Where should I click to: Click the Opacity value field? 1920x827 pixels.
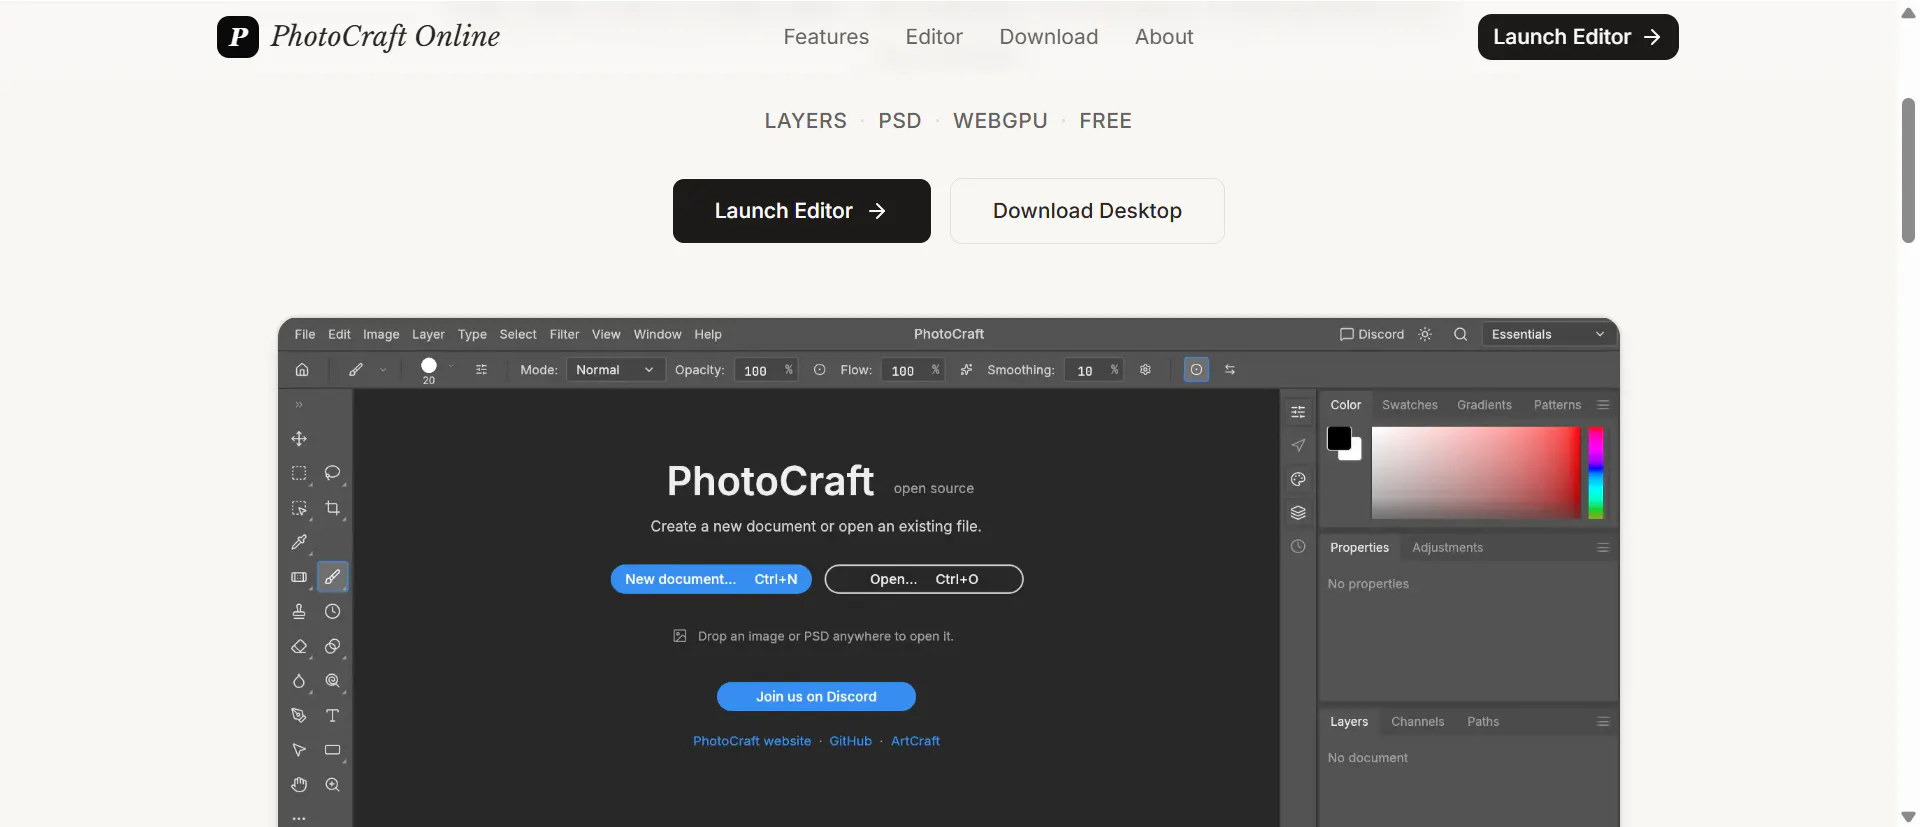tap(766, 370)
